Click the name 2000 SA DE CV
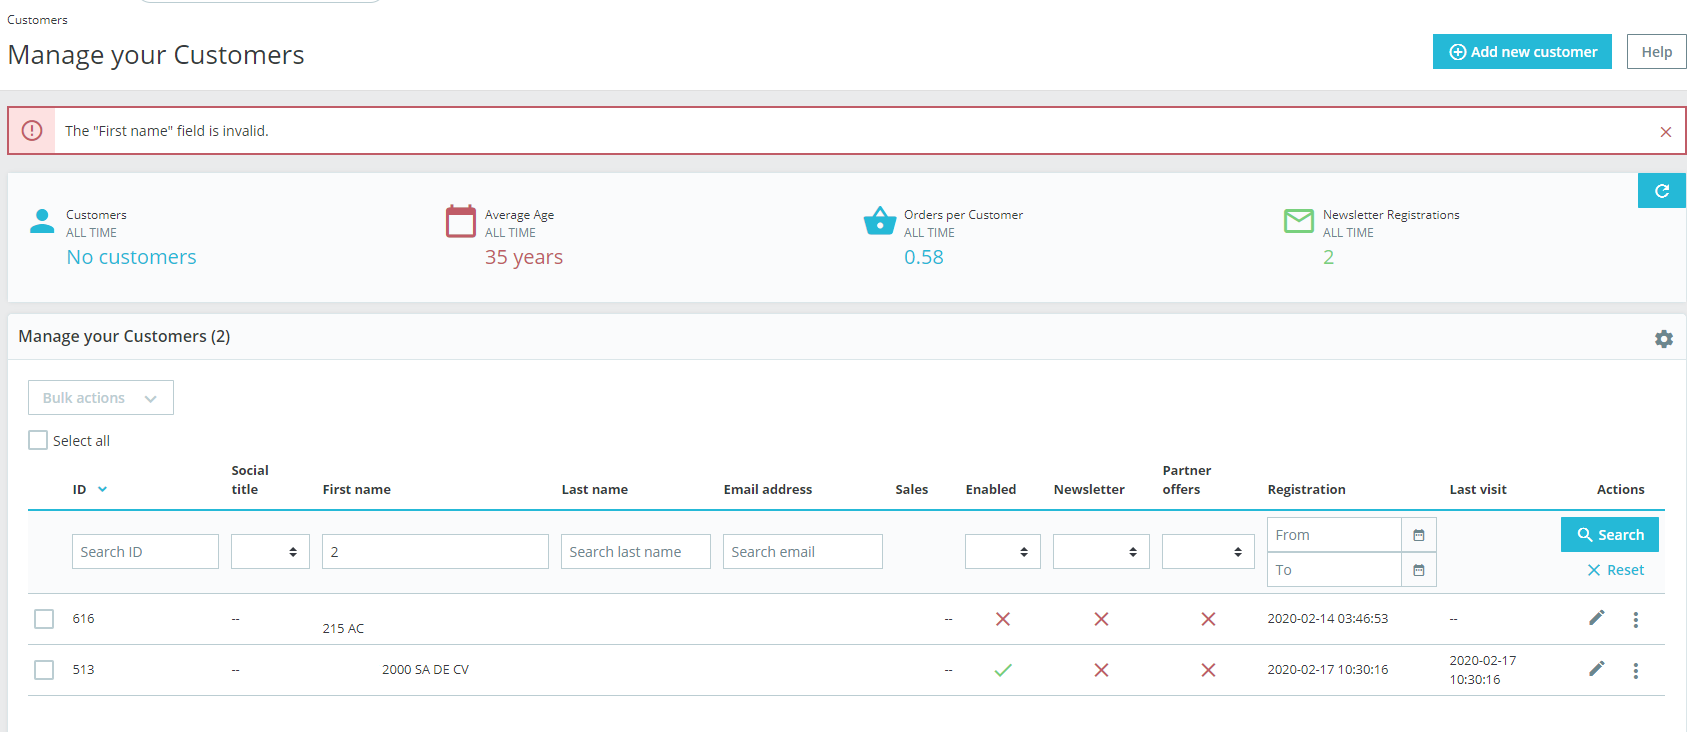 point(425,670)
